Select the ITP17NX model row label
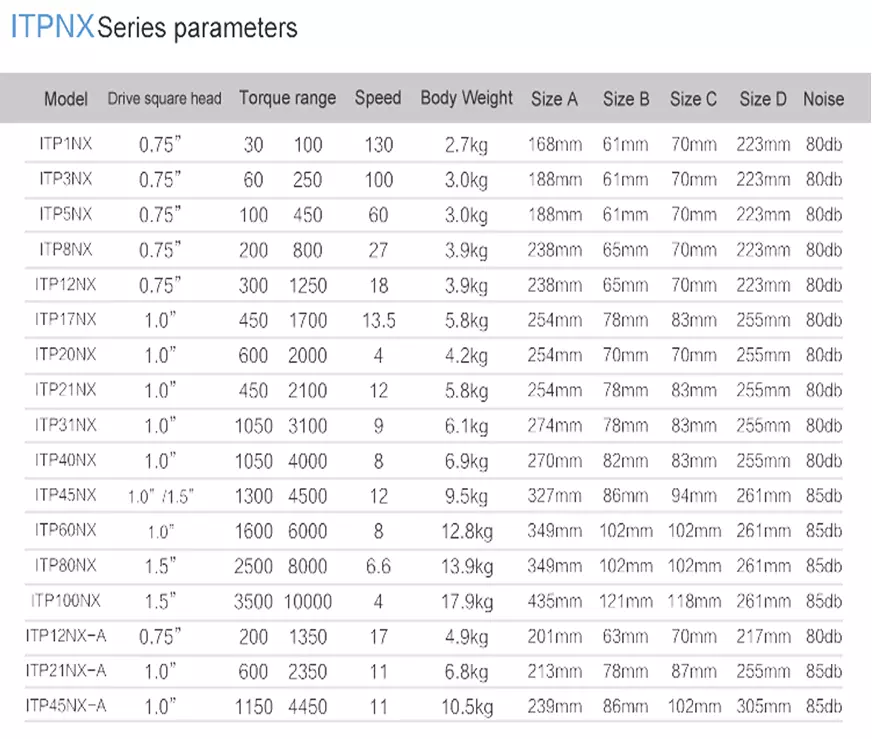872x739 pixels. [x=66, y=320]
